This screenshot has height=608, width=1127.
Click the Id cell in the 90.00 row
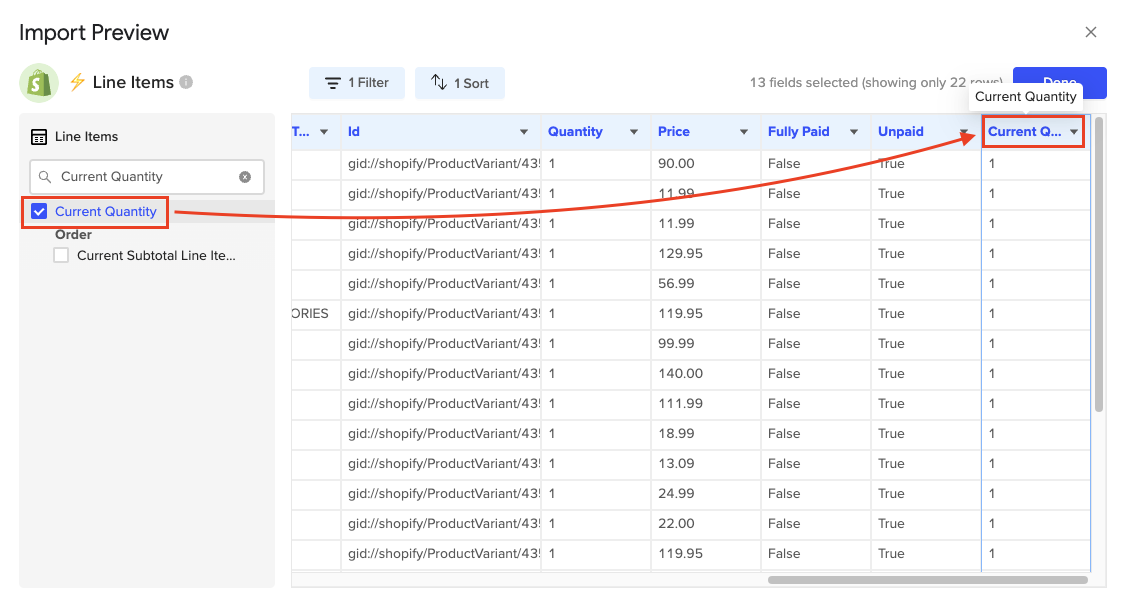click(x=441, y=164)
